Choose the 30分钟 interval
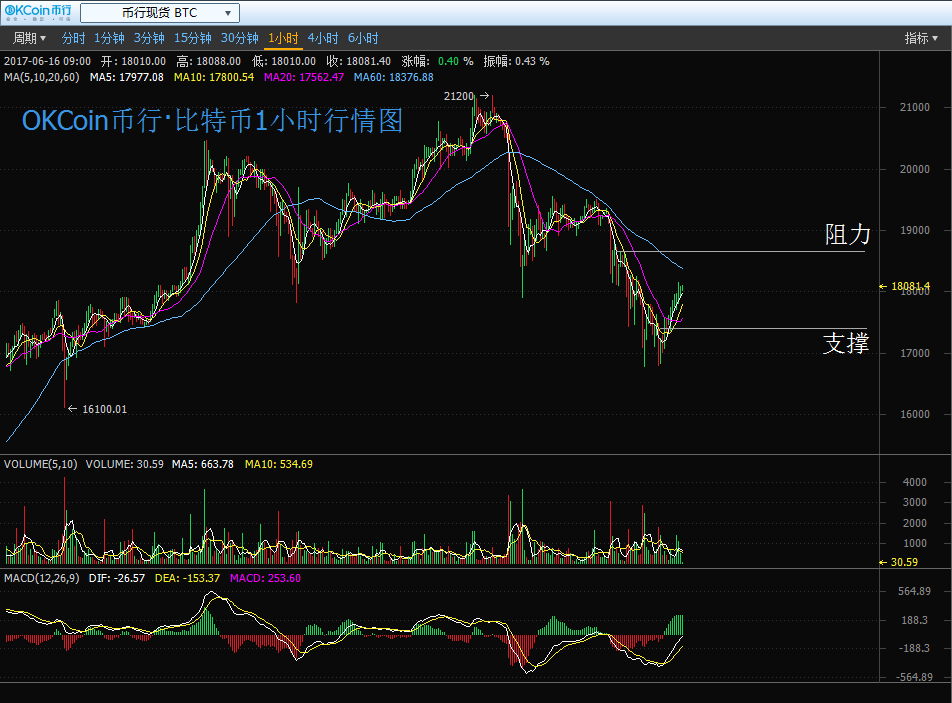The height and width of the screenshot is (703, 952). pyautogui.click(x=240, y=38)
